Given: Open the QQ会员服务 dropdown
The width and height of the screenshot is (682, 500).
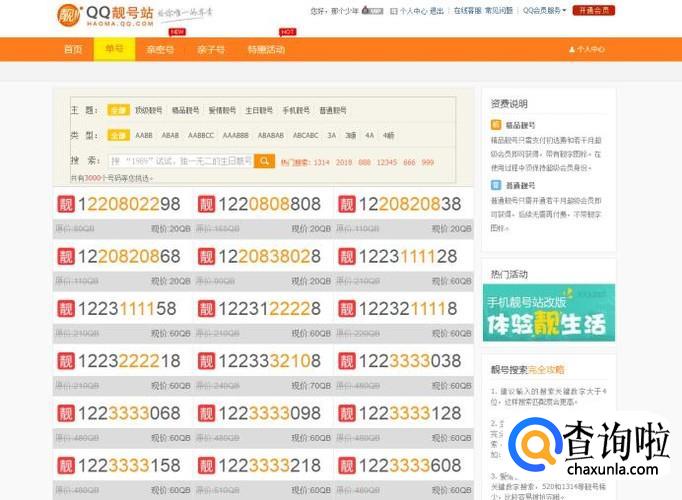Looking at the screenshot, I should coord(545,10).
